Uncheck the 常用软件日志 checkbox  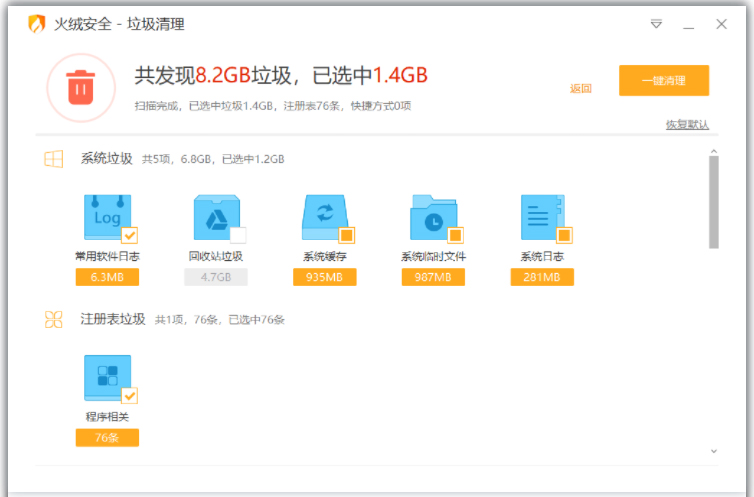point(130,236)
